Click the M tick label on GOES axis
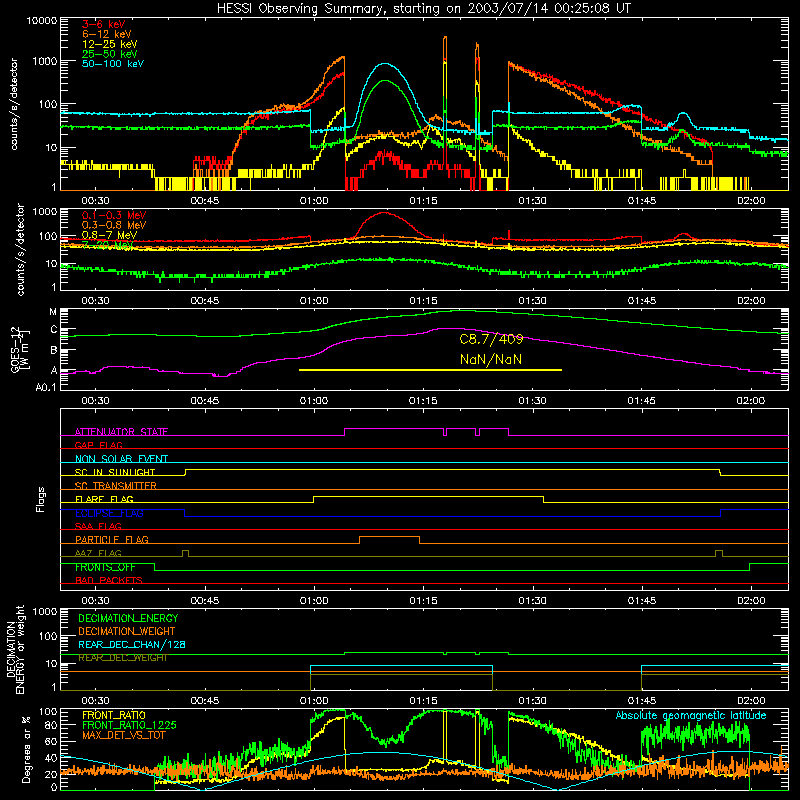This screenshot has width=800, height=800. click(x=53, y=312)
